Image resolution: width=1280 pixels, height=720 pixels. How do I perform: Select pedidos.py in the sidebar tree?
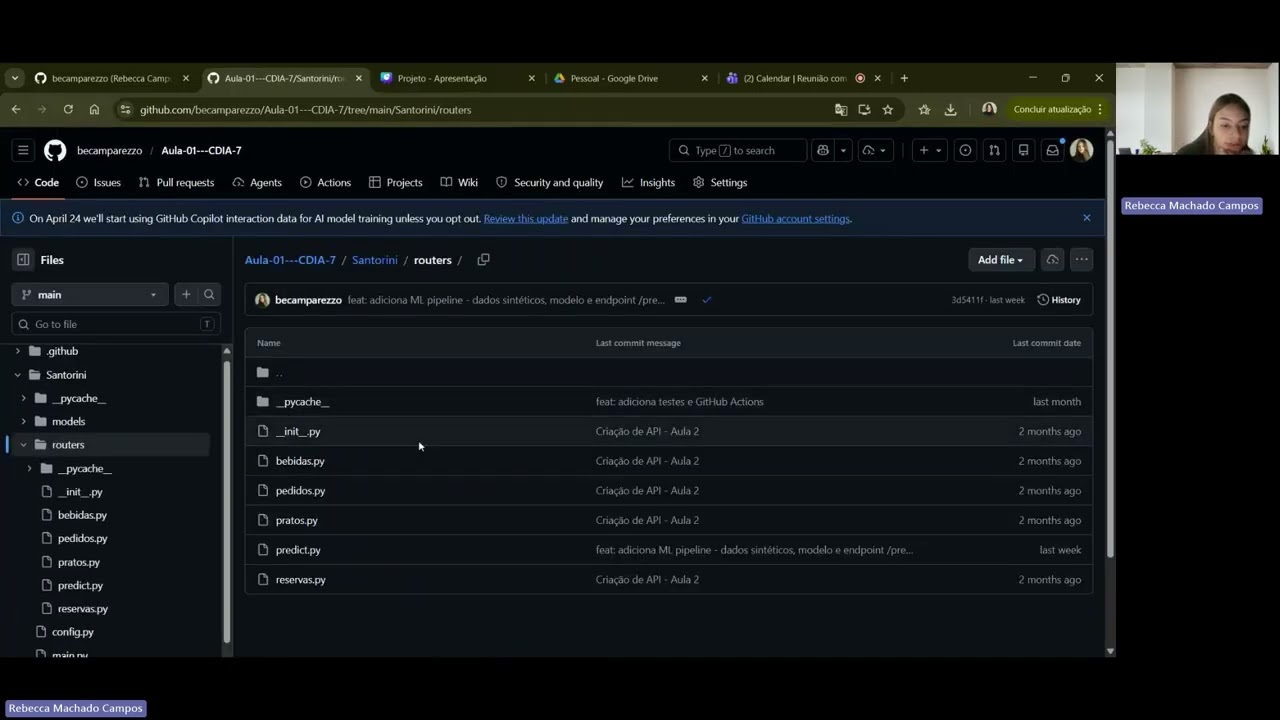(82, 538)
